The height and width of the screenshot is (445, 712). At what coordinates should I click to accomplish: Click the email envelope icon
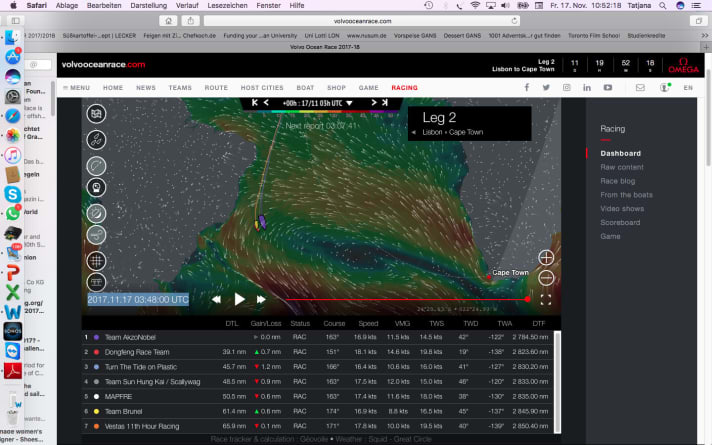(640, 87)
